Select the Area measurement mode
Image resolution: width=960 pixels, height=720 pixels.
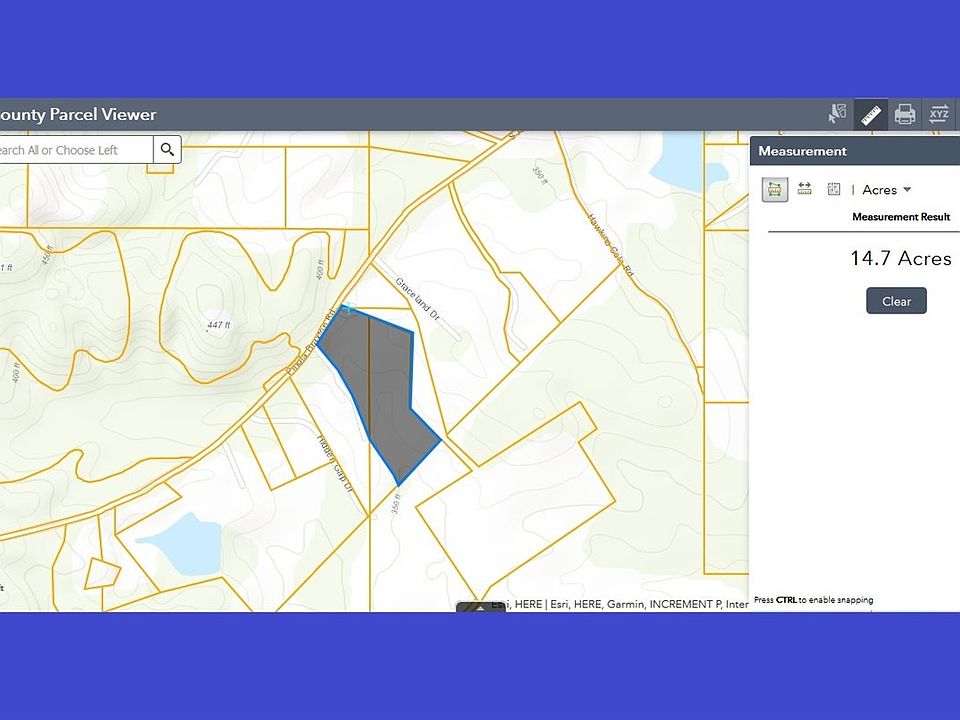pyautogui.click(x=775, y=189)
